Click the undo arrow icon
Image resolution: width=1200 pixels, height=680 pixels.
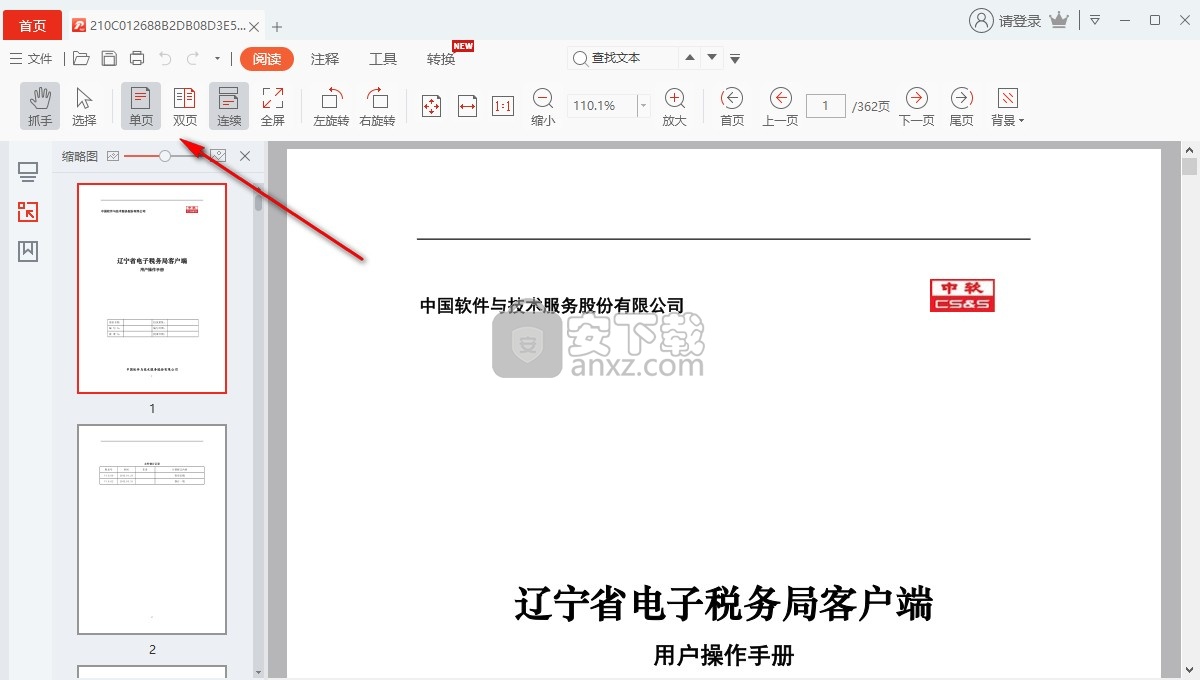(165, 59)
